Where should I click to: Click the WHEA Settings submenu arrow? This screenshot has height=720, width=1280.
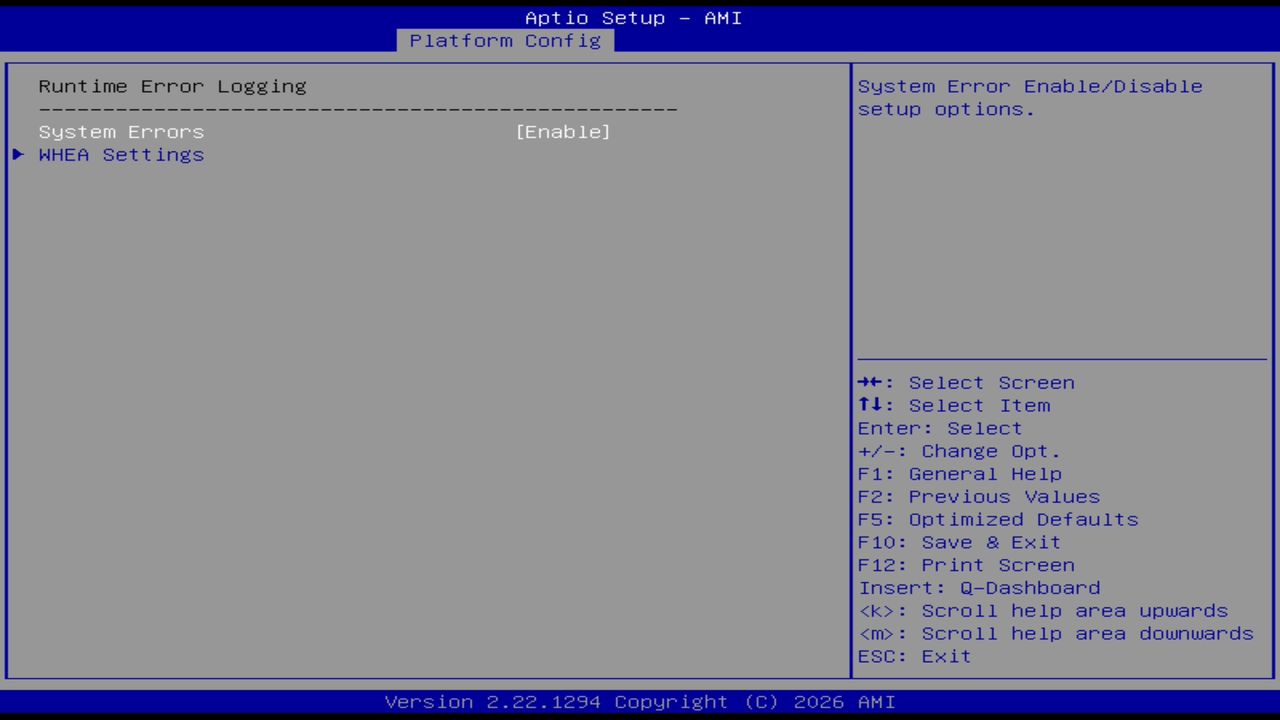[x=17, y=154]
